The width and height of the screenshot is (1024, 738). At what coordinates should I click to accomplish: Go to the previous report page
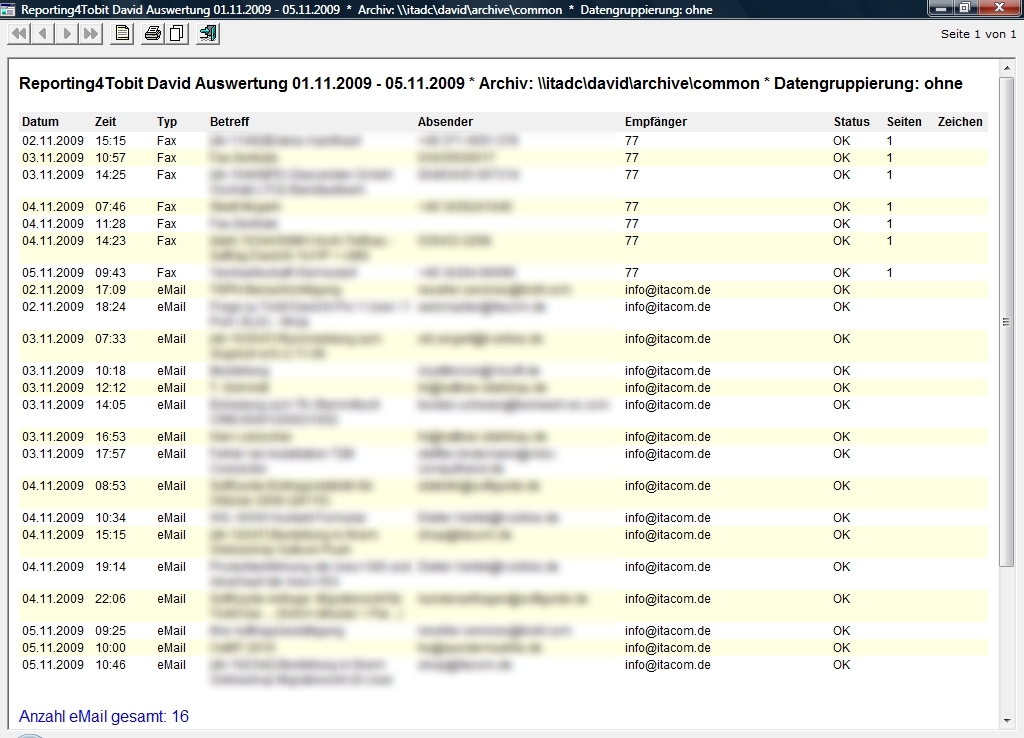tap(43, 33)
